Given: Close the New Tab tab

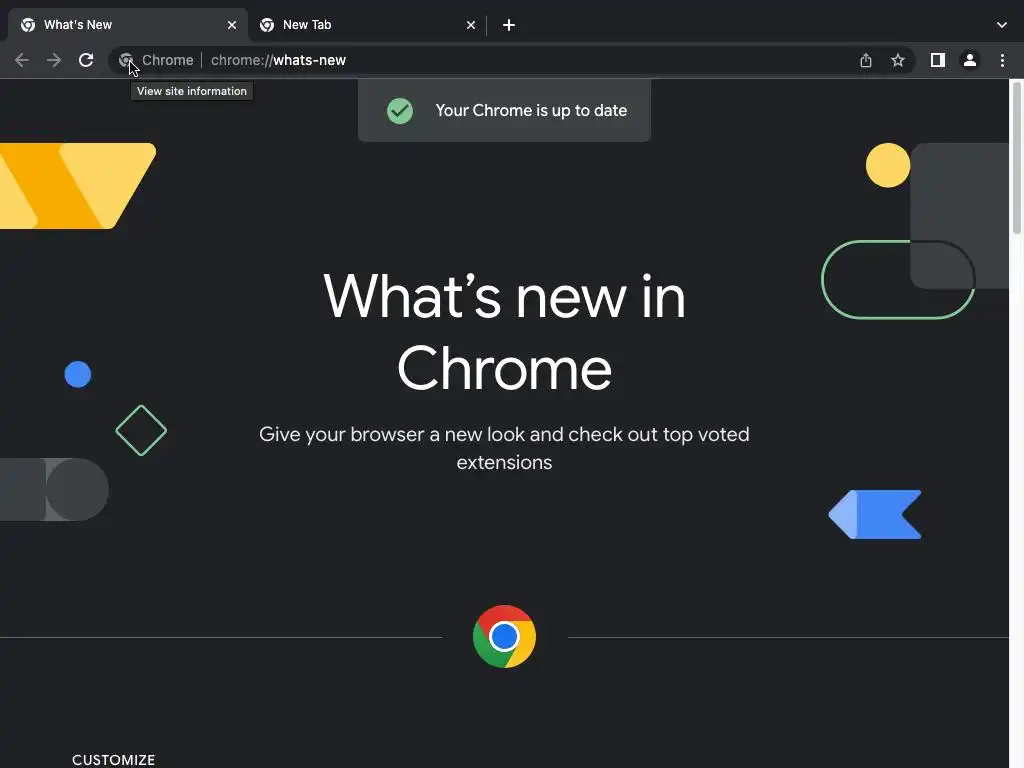Looking at the screenshot, I should pyautogui.click(x=471, y=25).
